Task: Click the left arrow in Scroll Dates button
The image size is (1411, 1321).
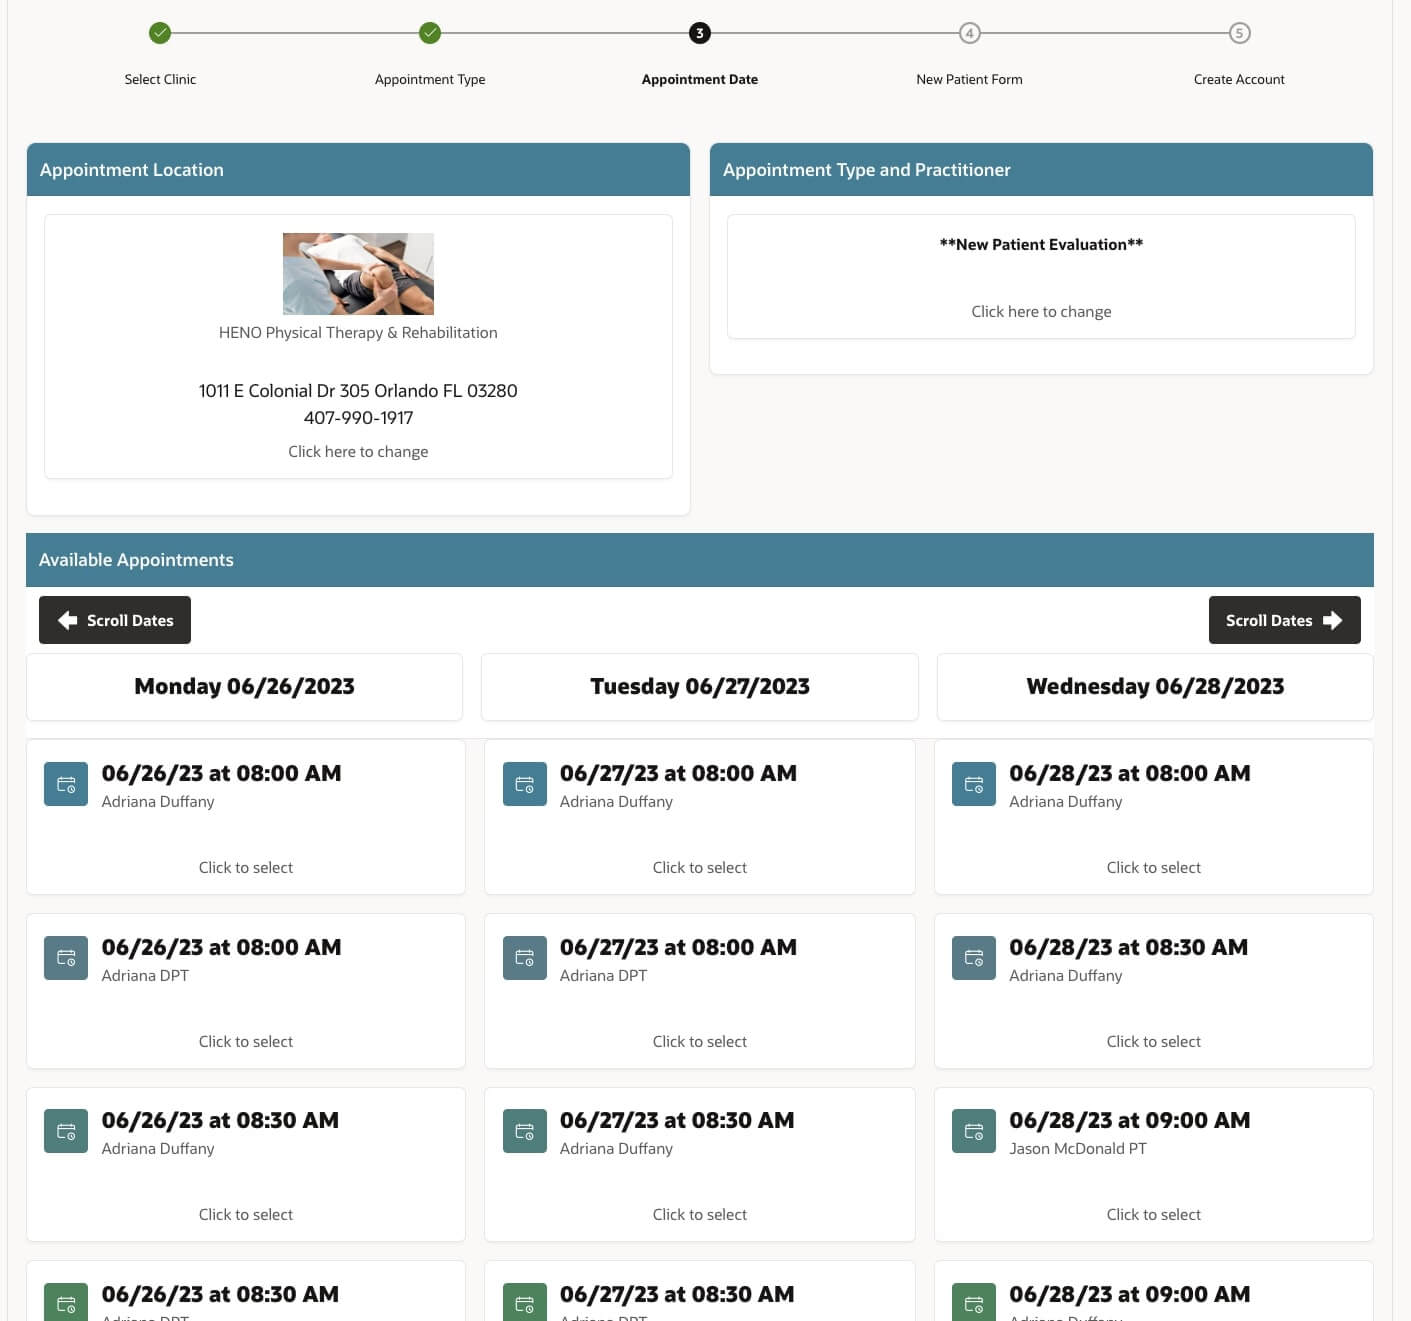Action: coord(66,620)
